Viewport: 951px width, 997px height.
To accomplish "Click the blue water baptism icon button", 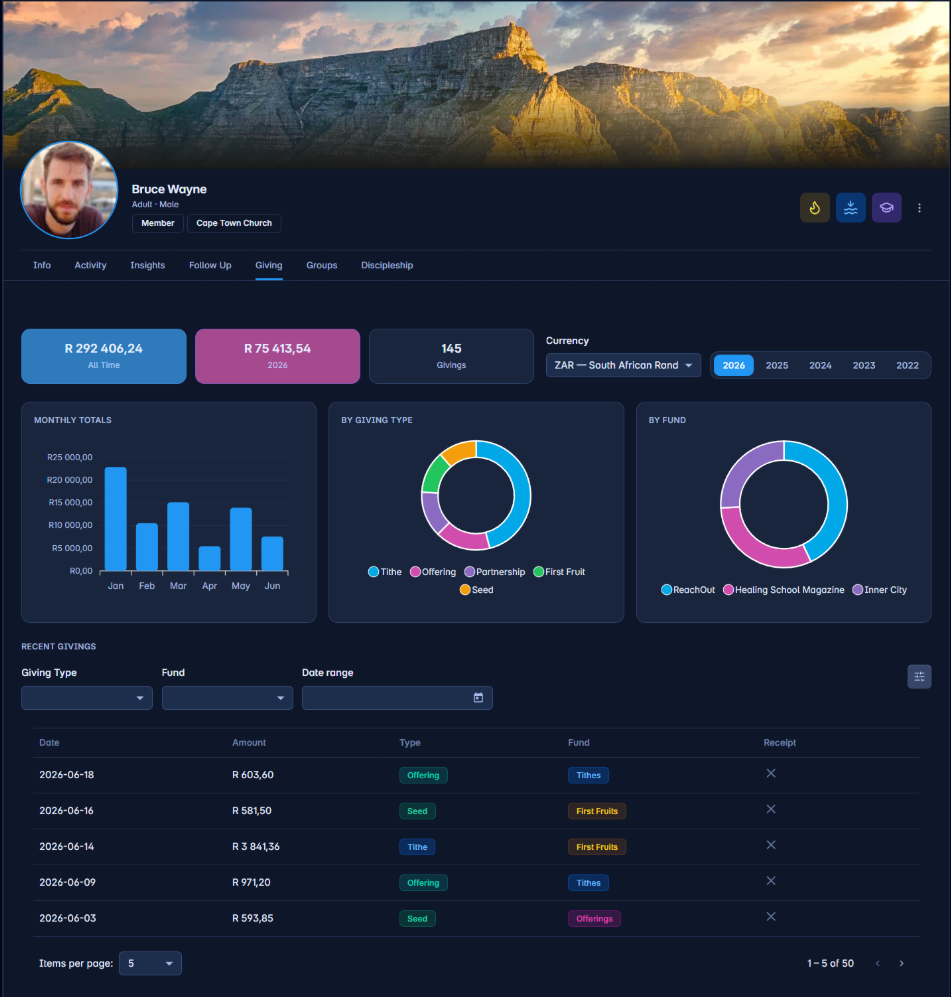I will click(851, 208).
